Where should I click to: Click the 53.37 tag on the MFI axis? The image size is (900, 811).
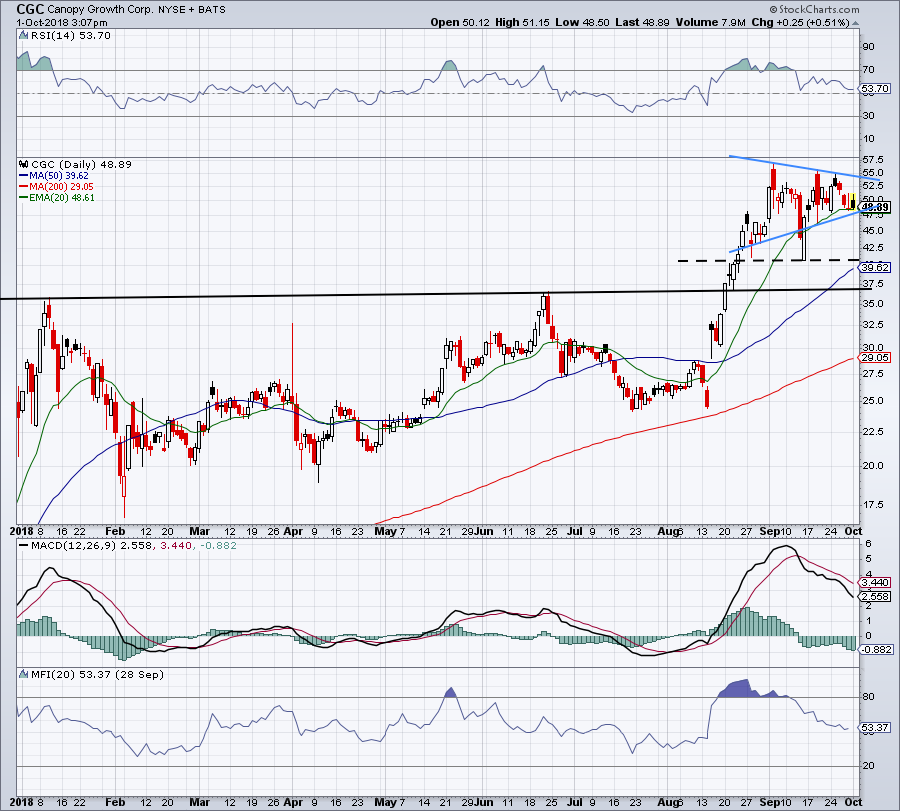[875, 728]
